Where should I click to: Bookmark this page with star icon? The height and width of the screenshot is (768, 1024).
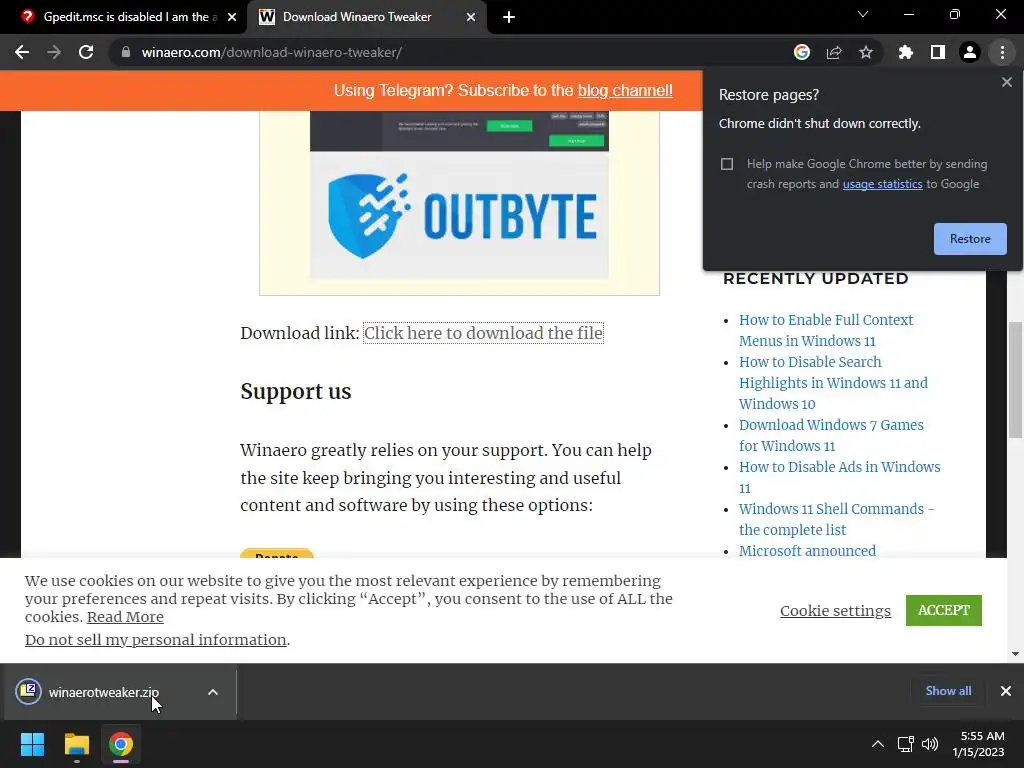pyautogui.click(x=866, y=52)
